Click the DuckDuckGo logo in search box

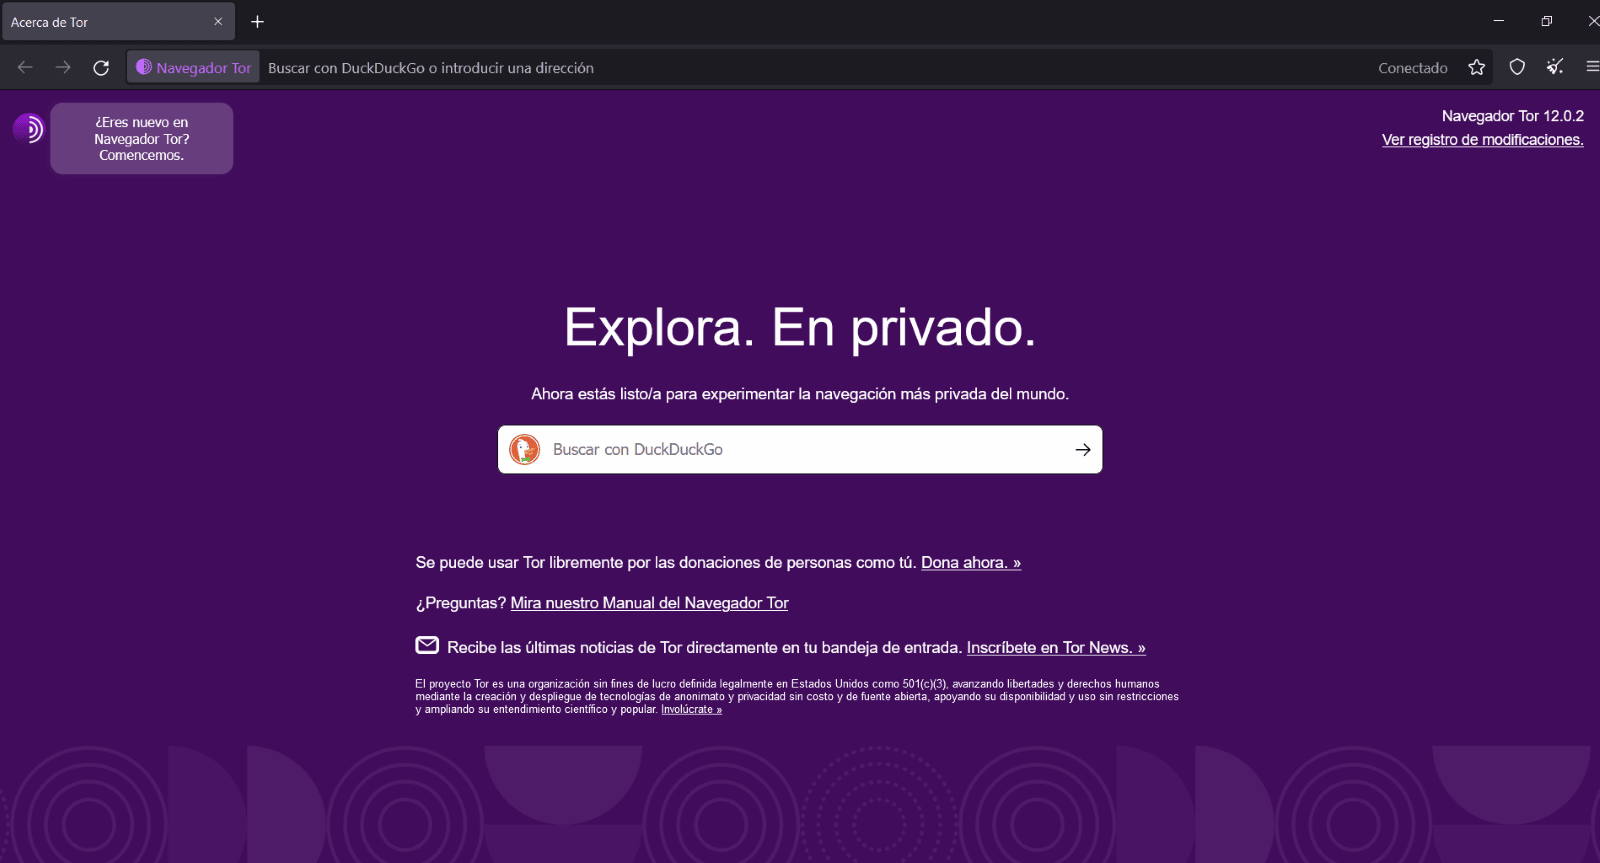point(524,449)
